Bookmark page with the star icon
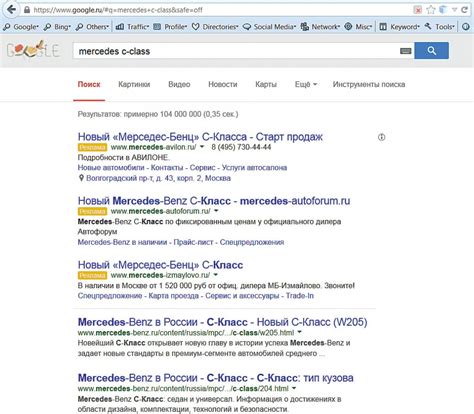 pos(431,10)
